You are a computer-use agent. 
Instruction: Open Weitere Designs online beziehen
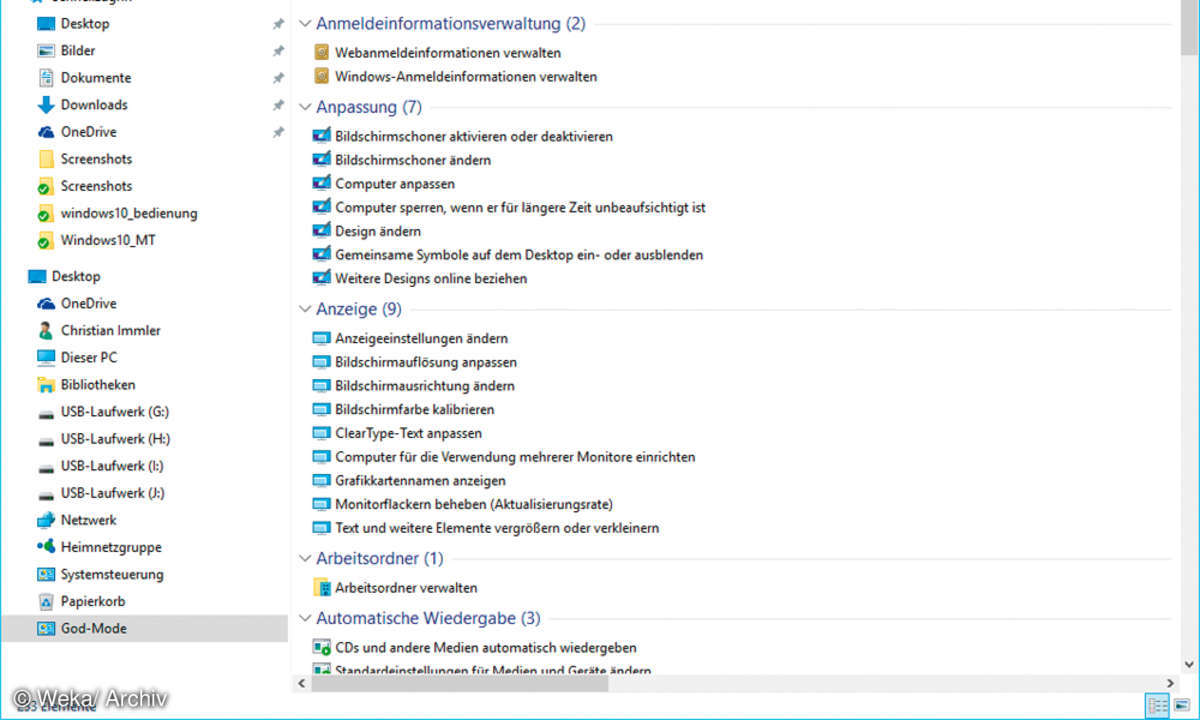pyautogui.click(x=431, y=279)
